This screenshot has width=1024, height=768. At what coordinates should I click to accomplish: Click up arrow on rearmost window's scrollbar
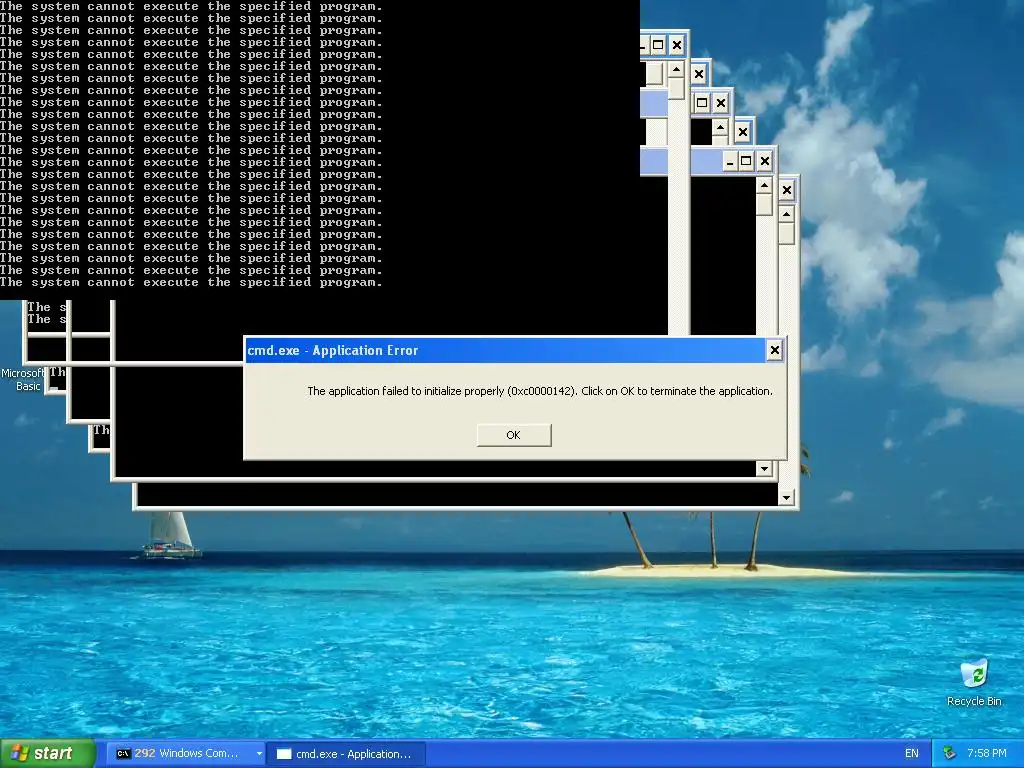[787, 214]
